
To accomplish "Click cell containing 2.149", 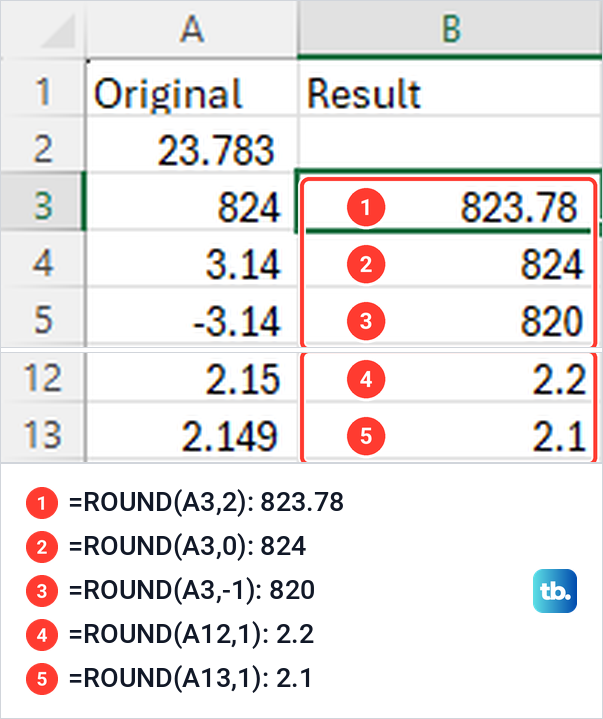I will (192, 432).
